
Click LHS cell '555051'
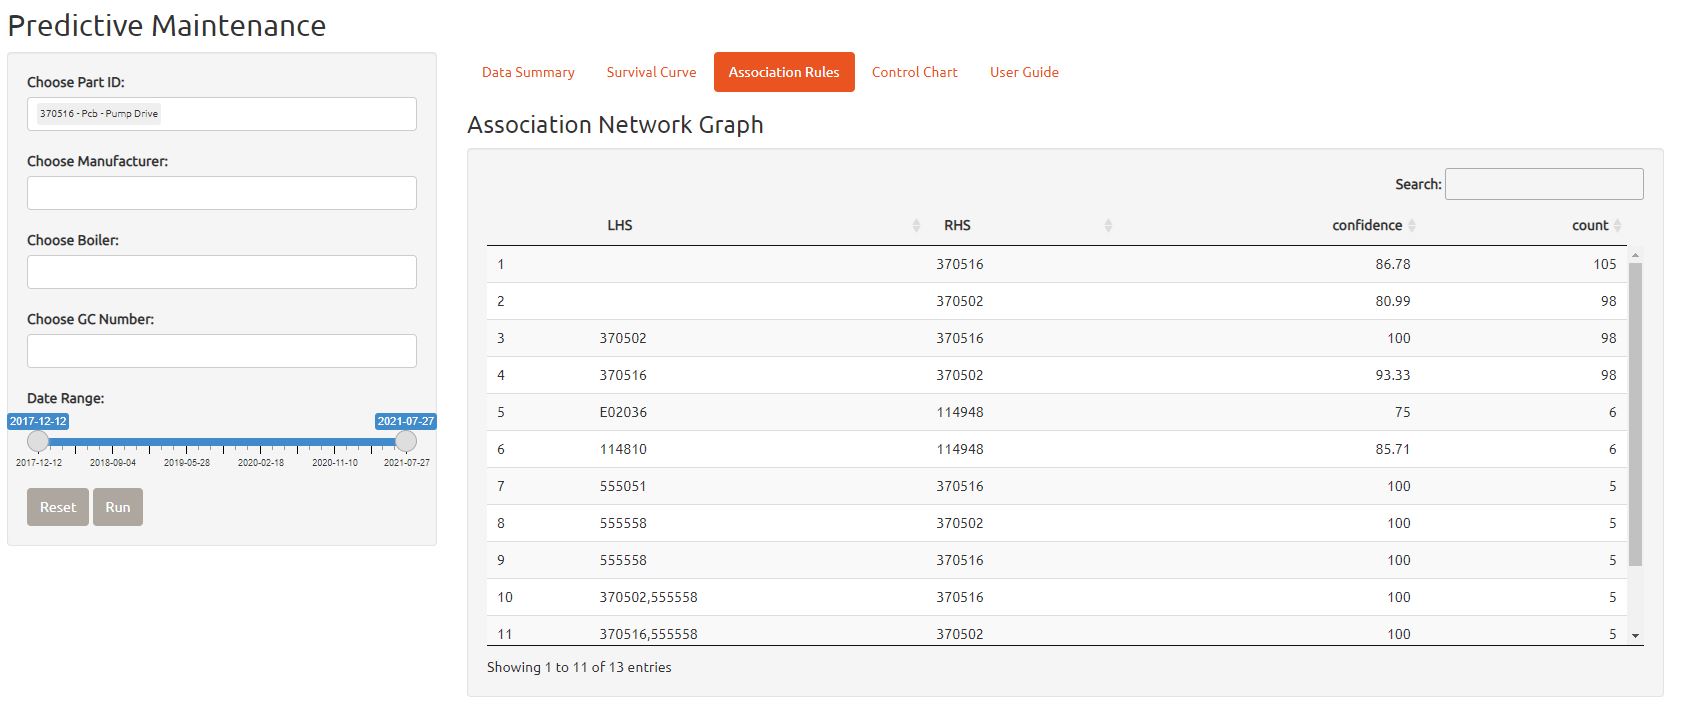[623, 486]
